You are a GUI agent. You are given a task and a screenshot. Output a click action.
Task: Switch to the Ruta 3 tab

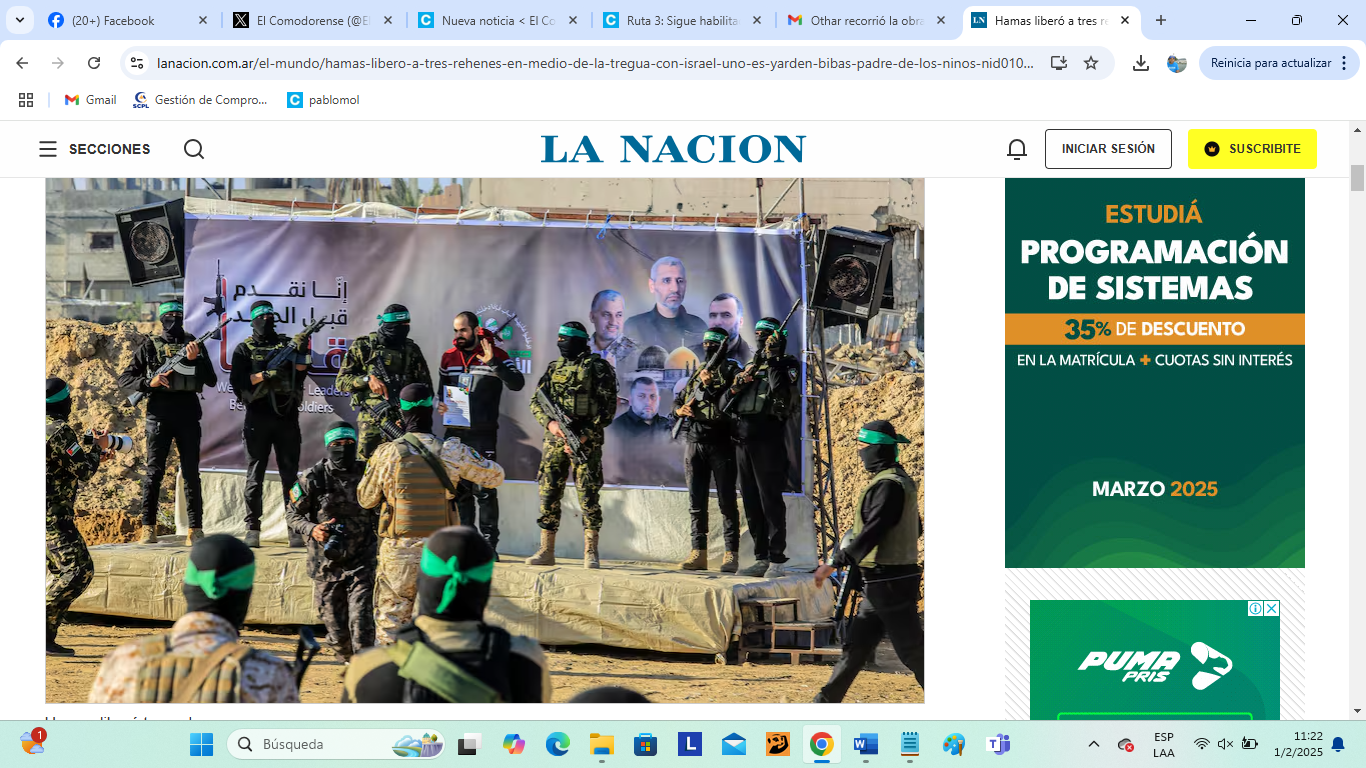(680, 20)
